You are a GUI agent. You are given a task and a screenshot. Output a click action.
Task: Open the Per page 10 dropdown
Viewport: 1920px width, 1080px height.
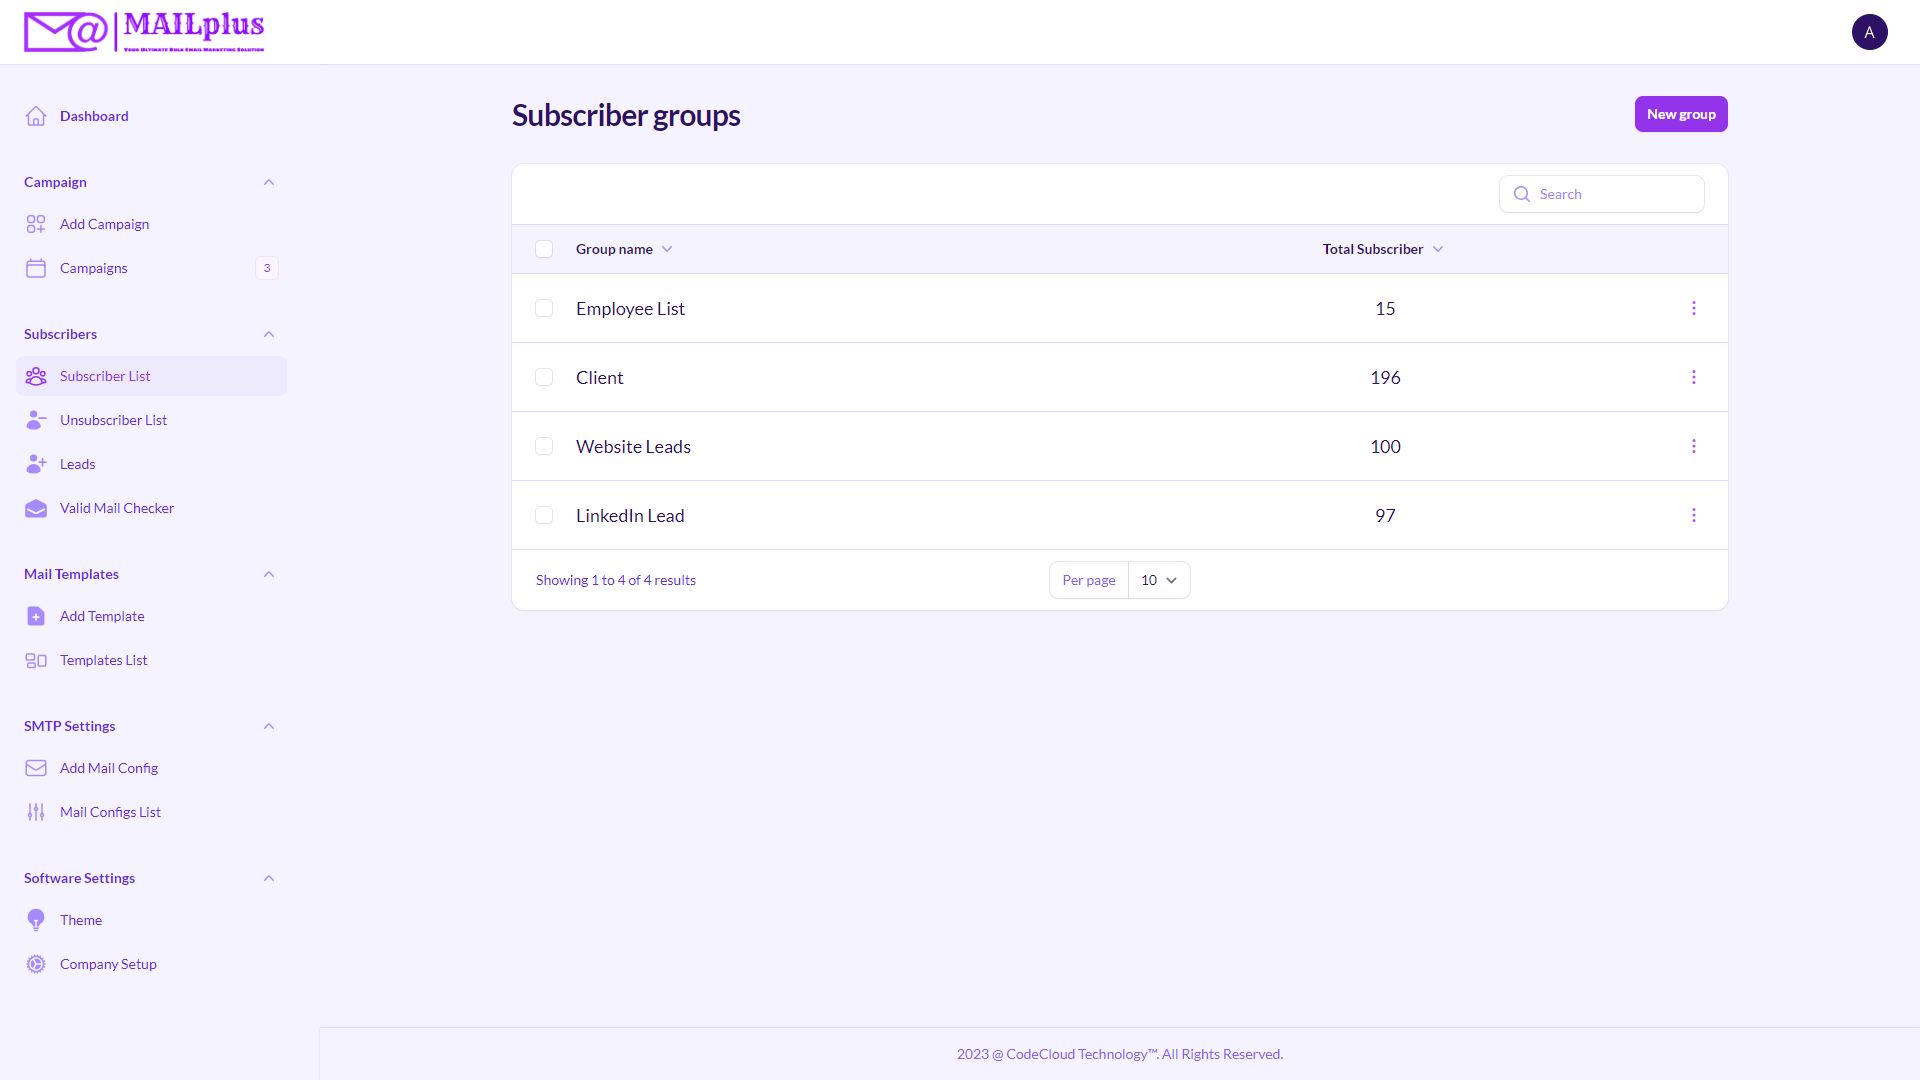(1159, 580)
